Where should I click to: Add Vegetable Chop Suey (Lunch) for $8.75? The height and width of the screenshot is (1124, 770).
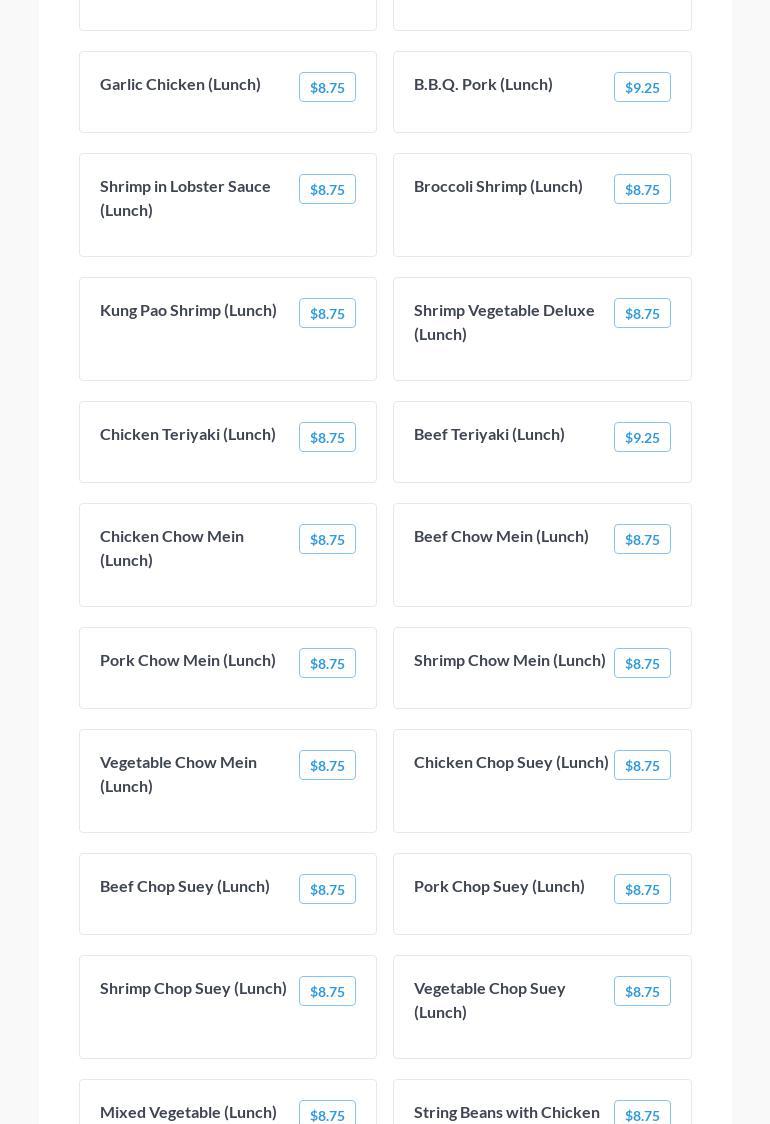pyautogui.click(x=642, y=992)
